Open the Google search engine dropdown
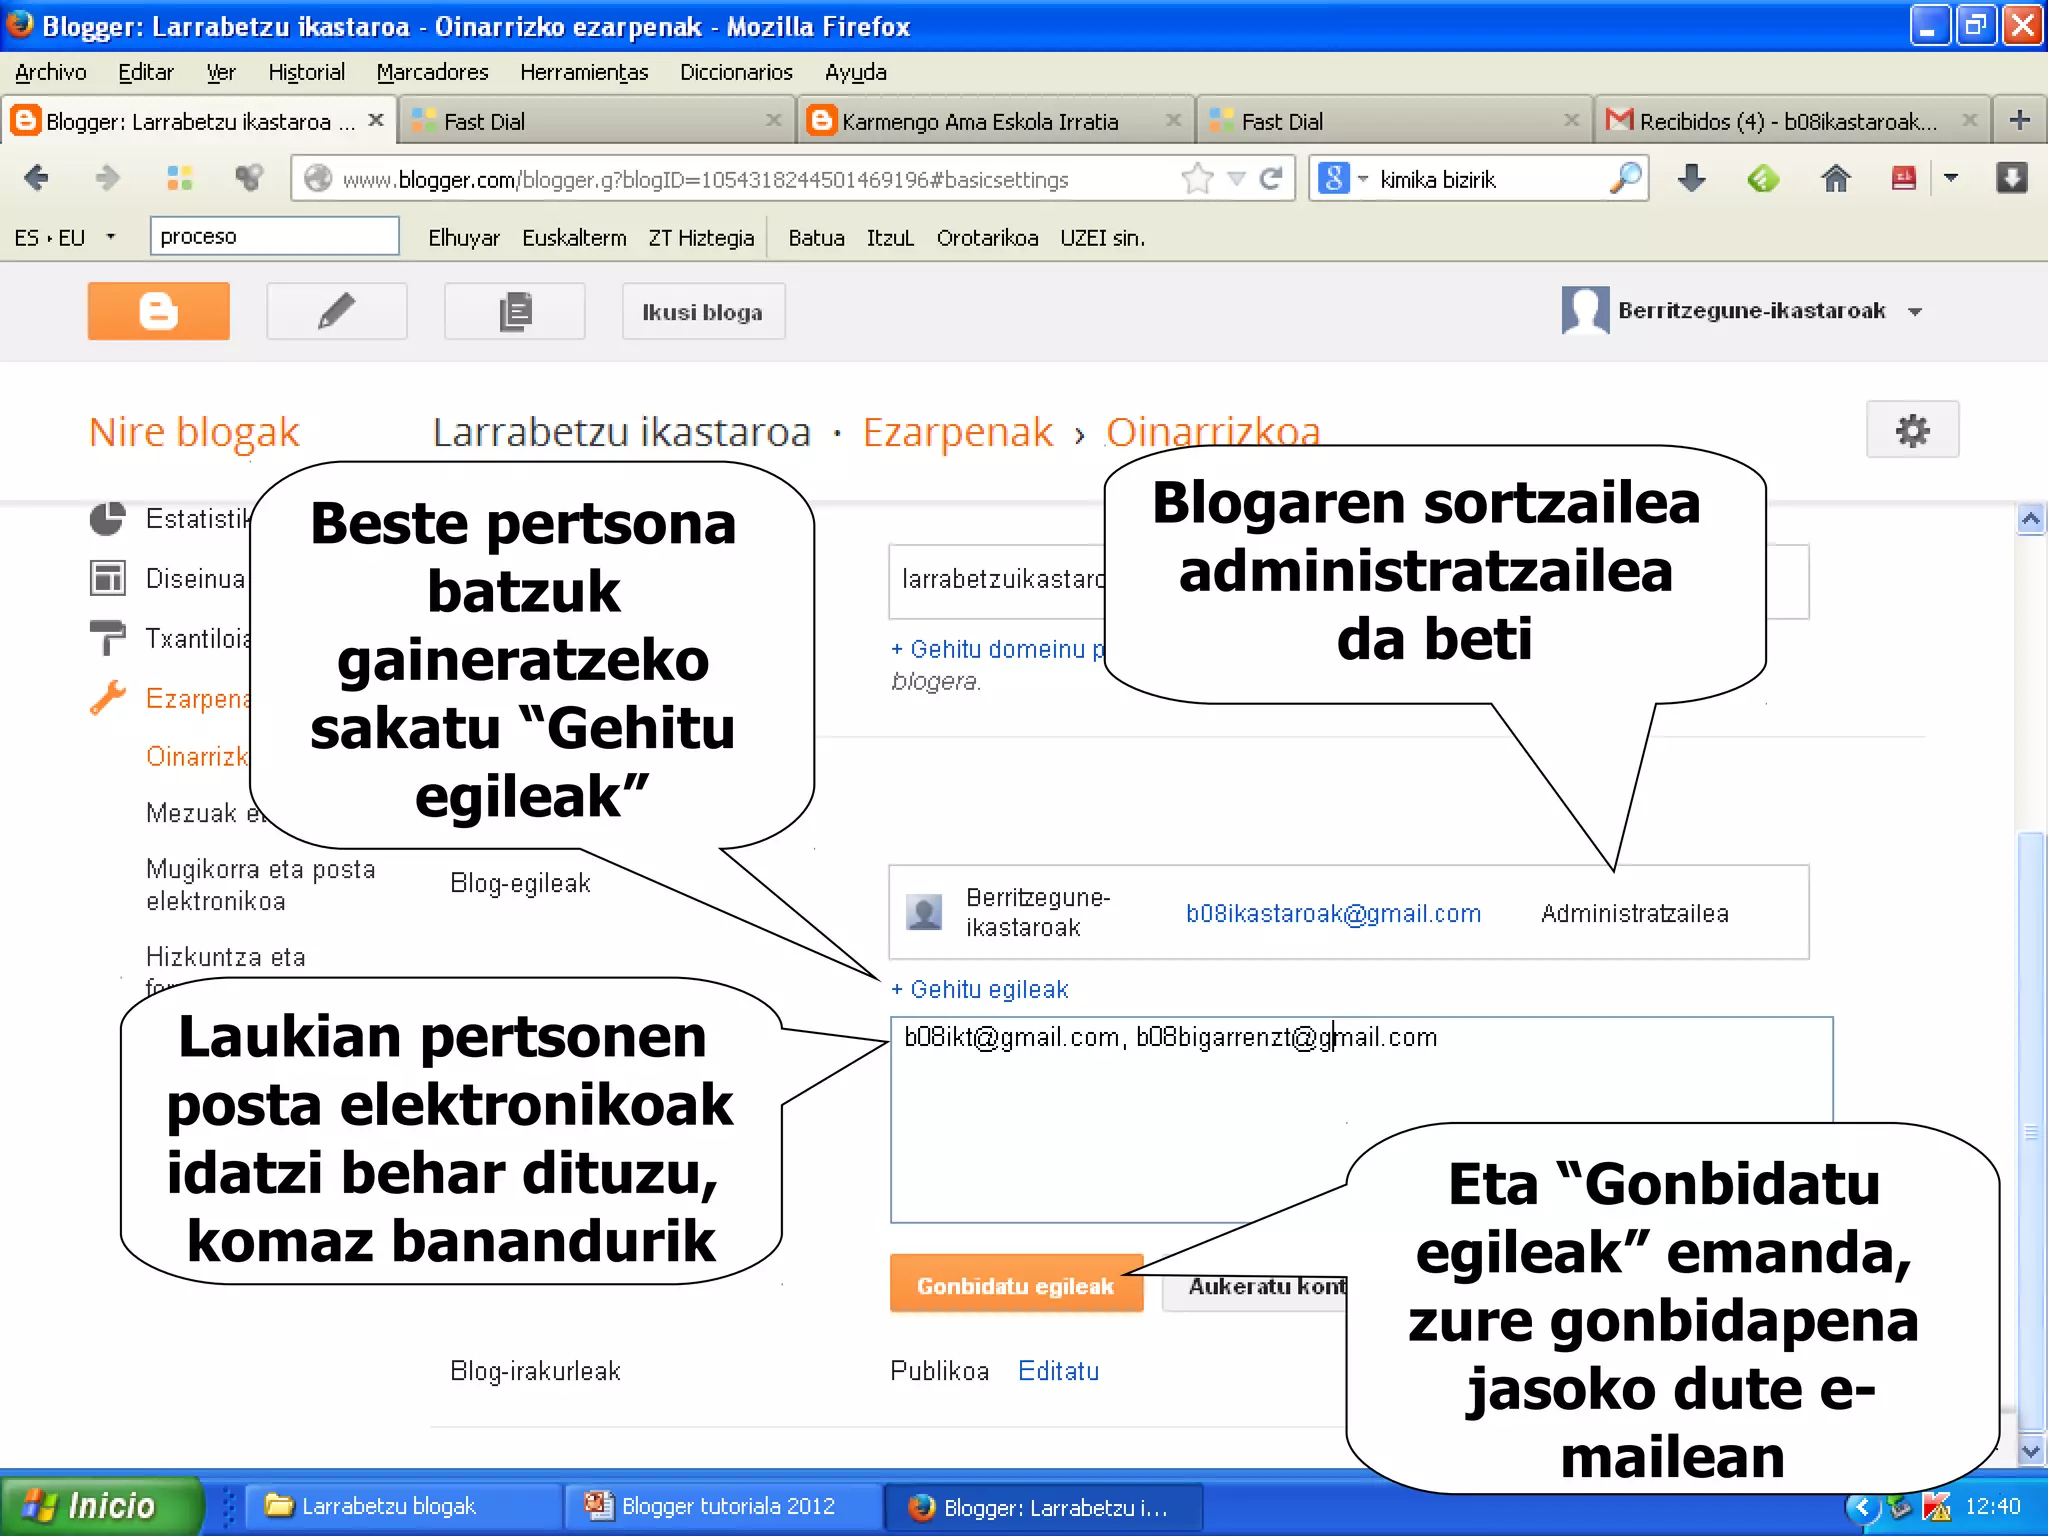This screenshot has height=1536, width=2048. click(x=1343, y=178)
